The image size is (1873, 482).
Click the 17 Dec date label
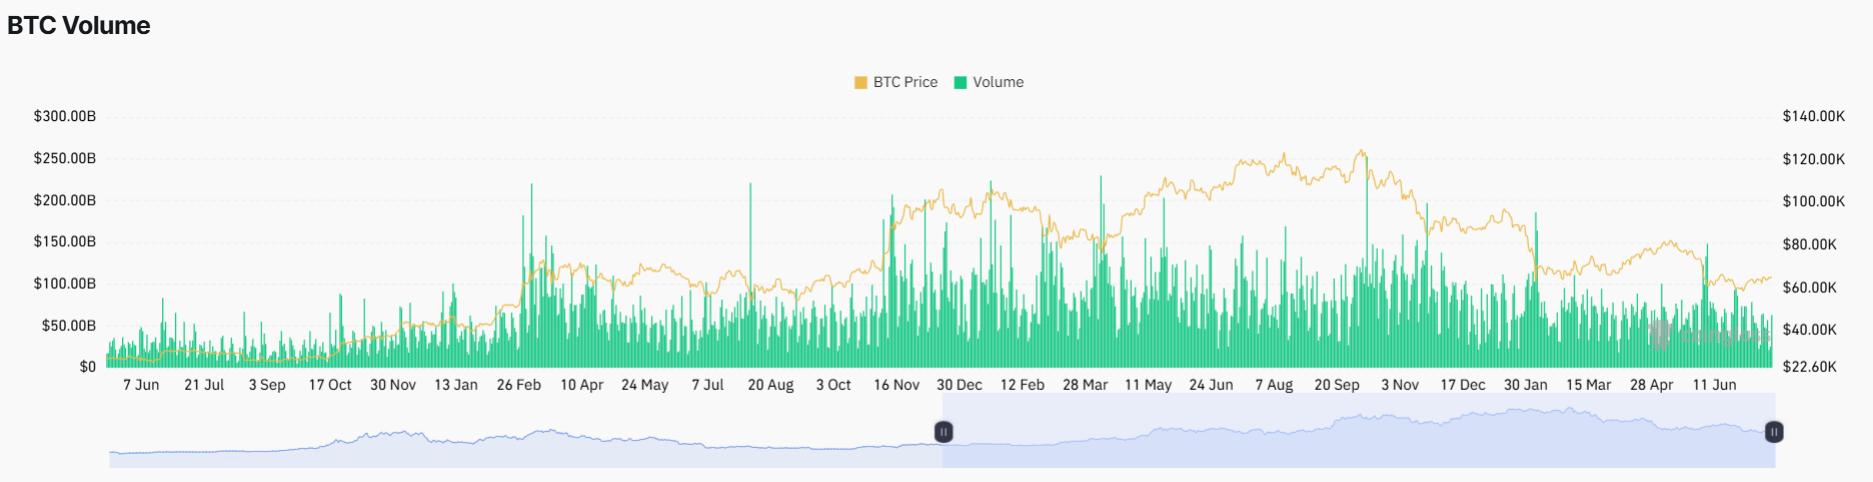1463,385
